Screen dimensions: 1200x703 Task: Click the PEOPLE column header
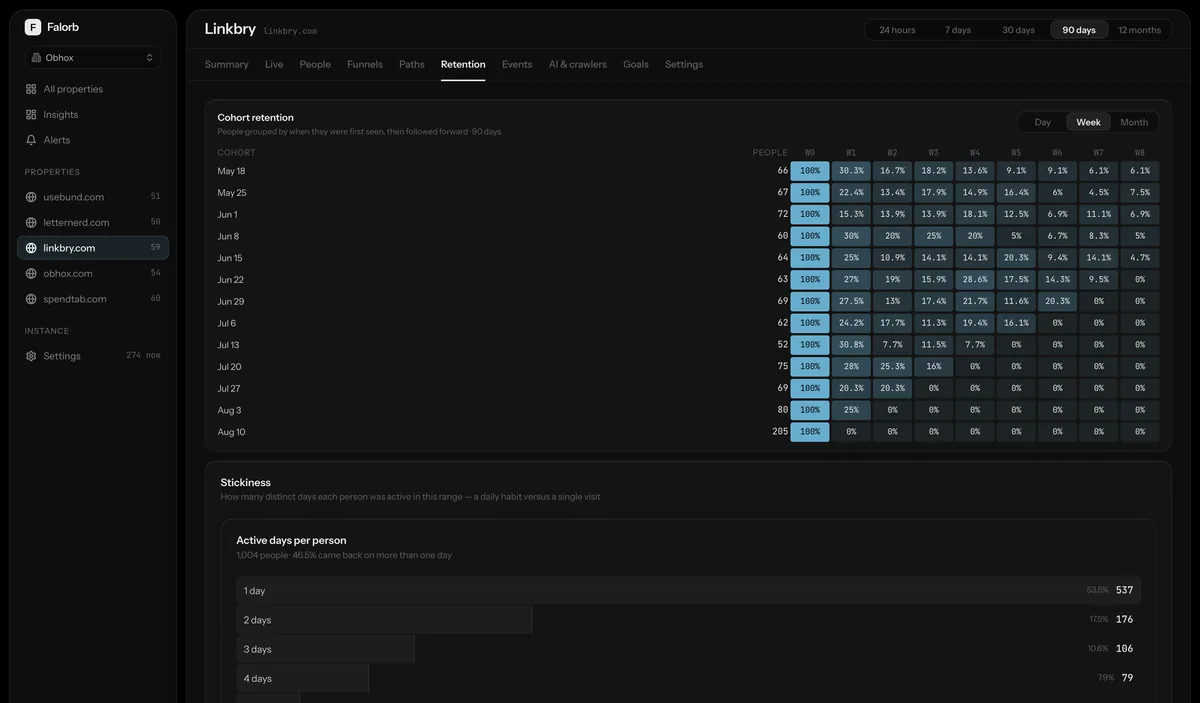click(770, 152)
